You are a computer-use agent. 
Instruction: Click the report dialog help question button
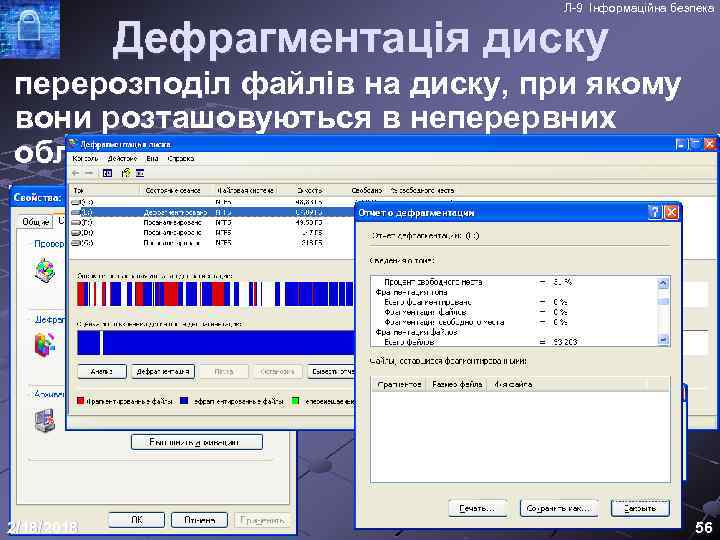click(655, 213)
